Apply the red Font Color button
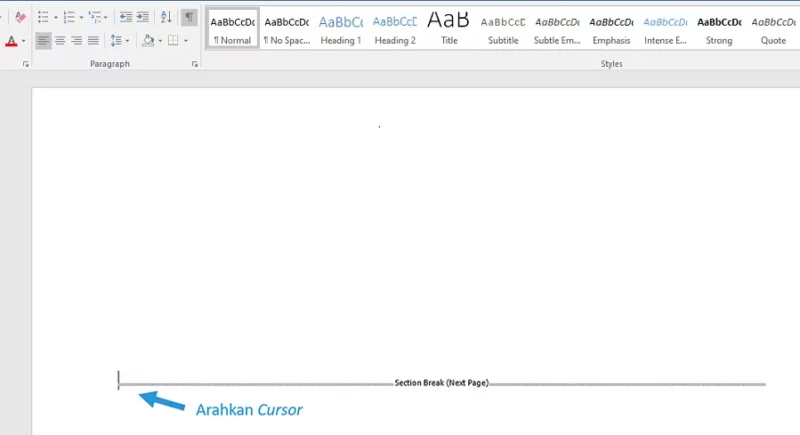 coord(11,41)
